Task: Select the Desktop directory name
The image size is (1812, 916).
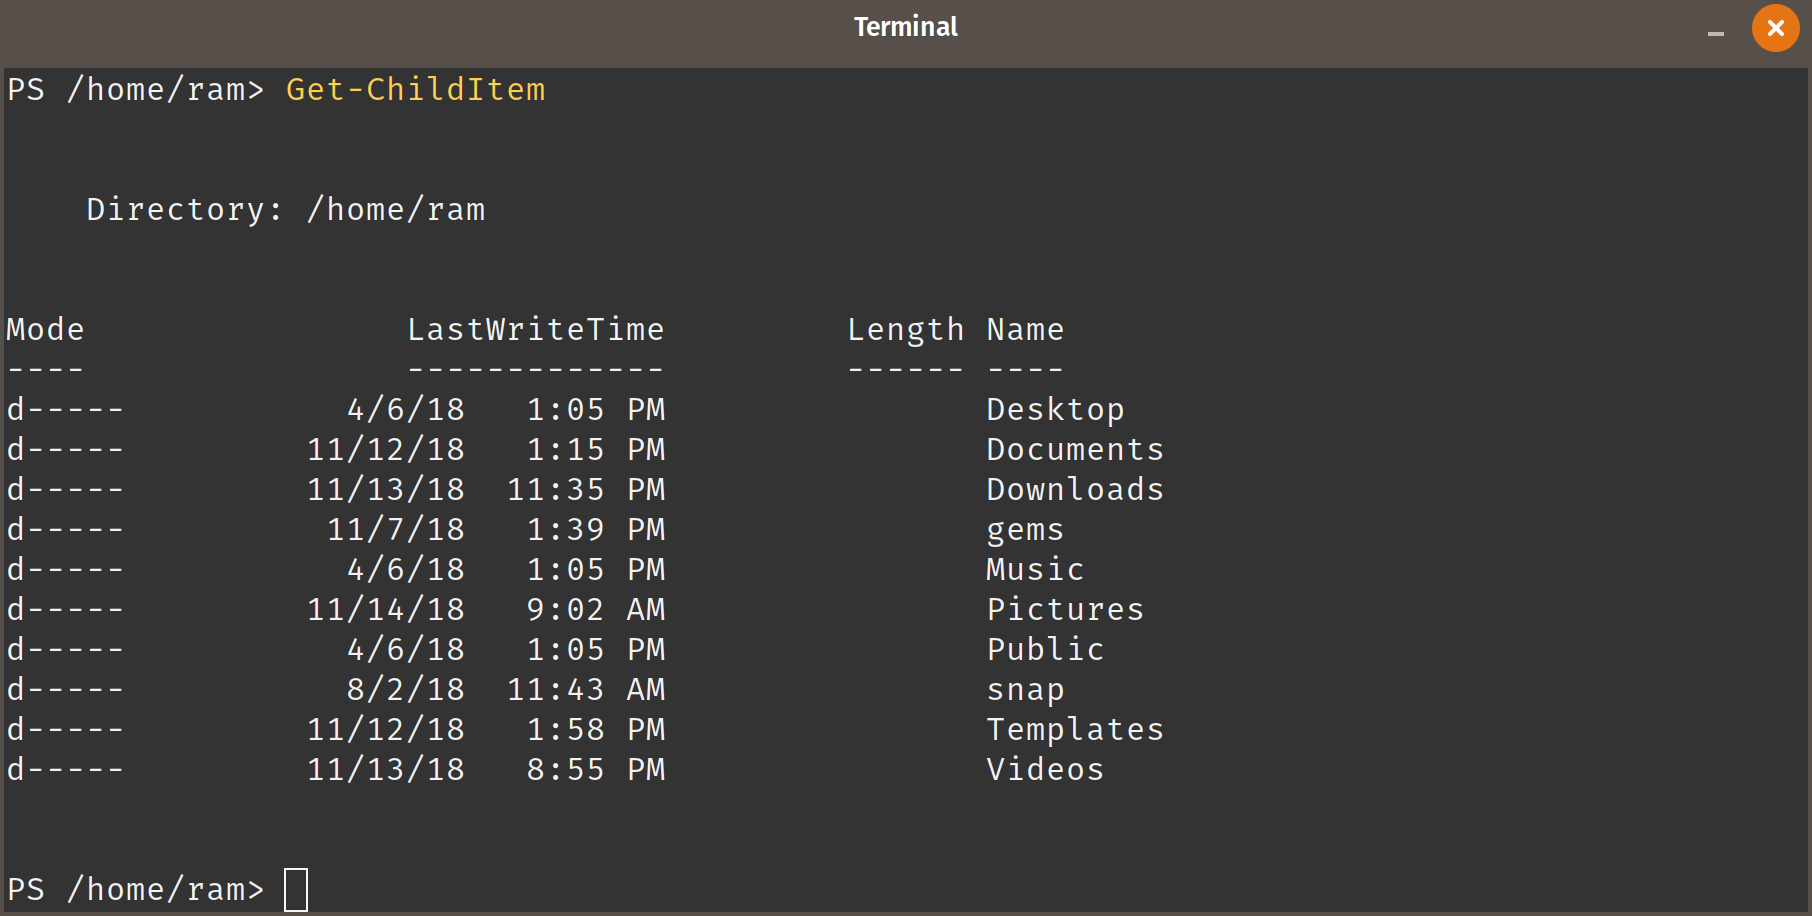Action: 1056,410
